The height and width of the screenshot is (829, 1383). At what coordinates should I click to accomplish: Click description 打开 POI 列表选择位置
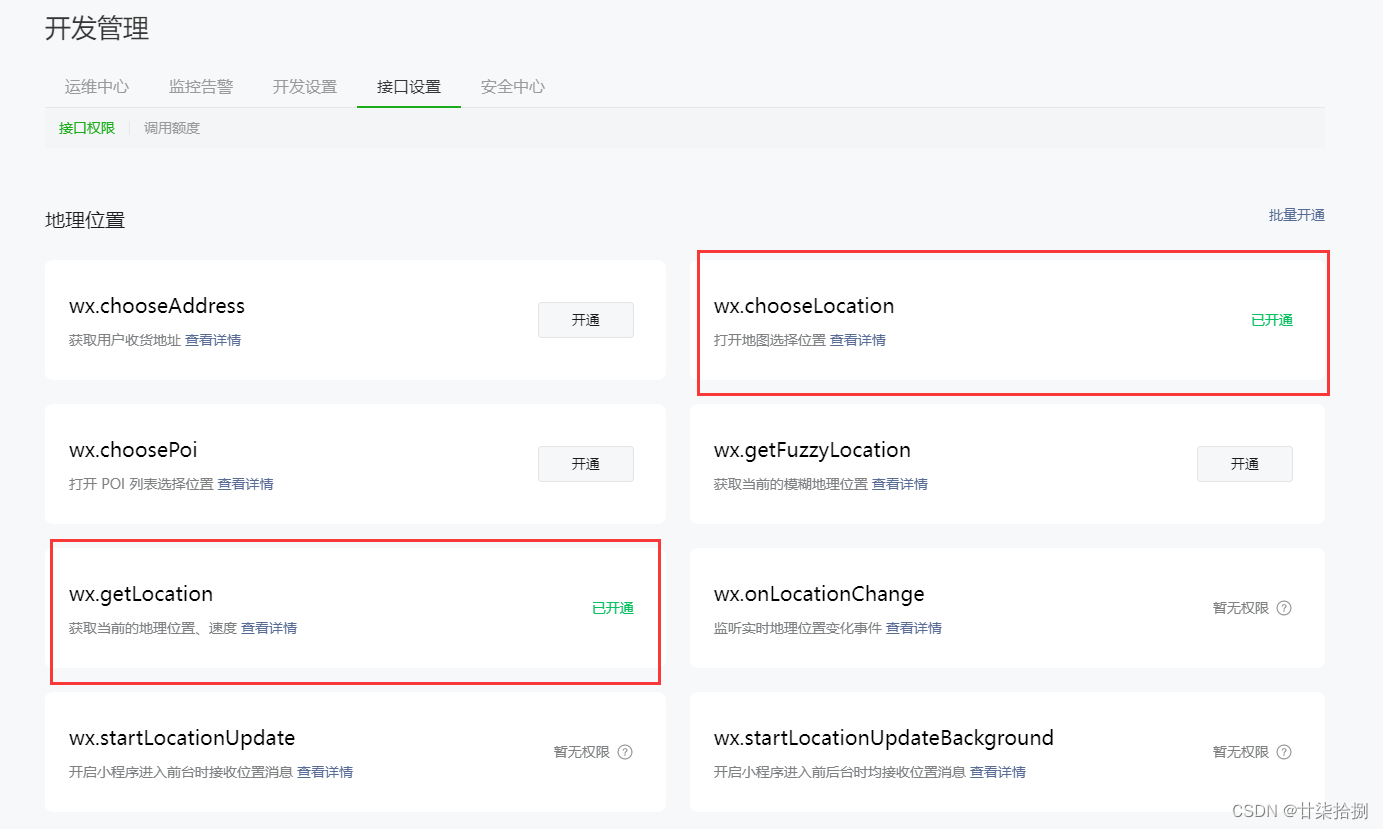(x=141, y=484)
